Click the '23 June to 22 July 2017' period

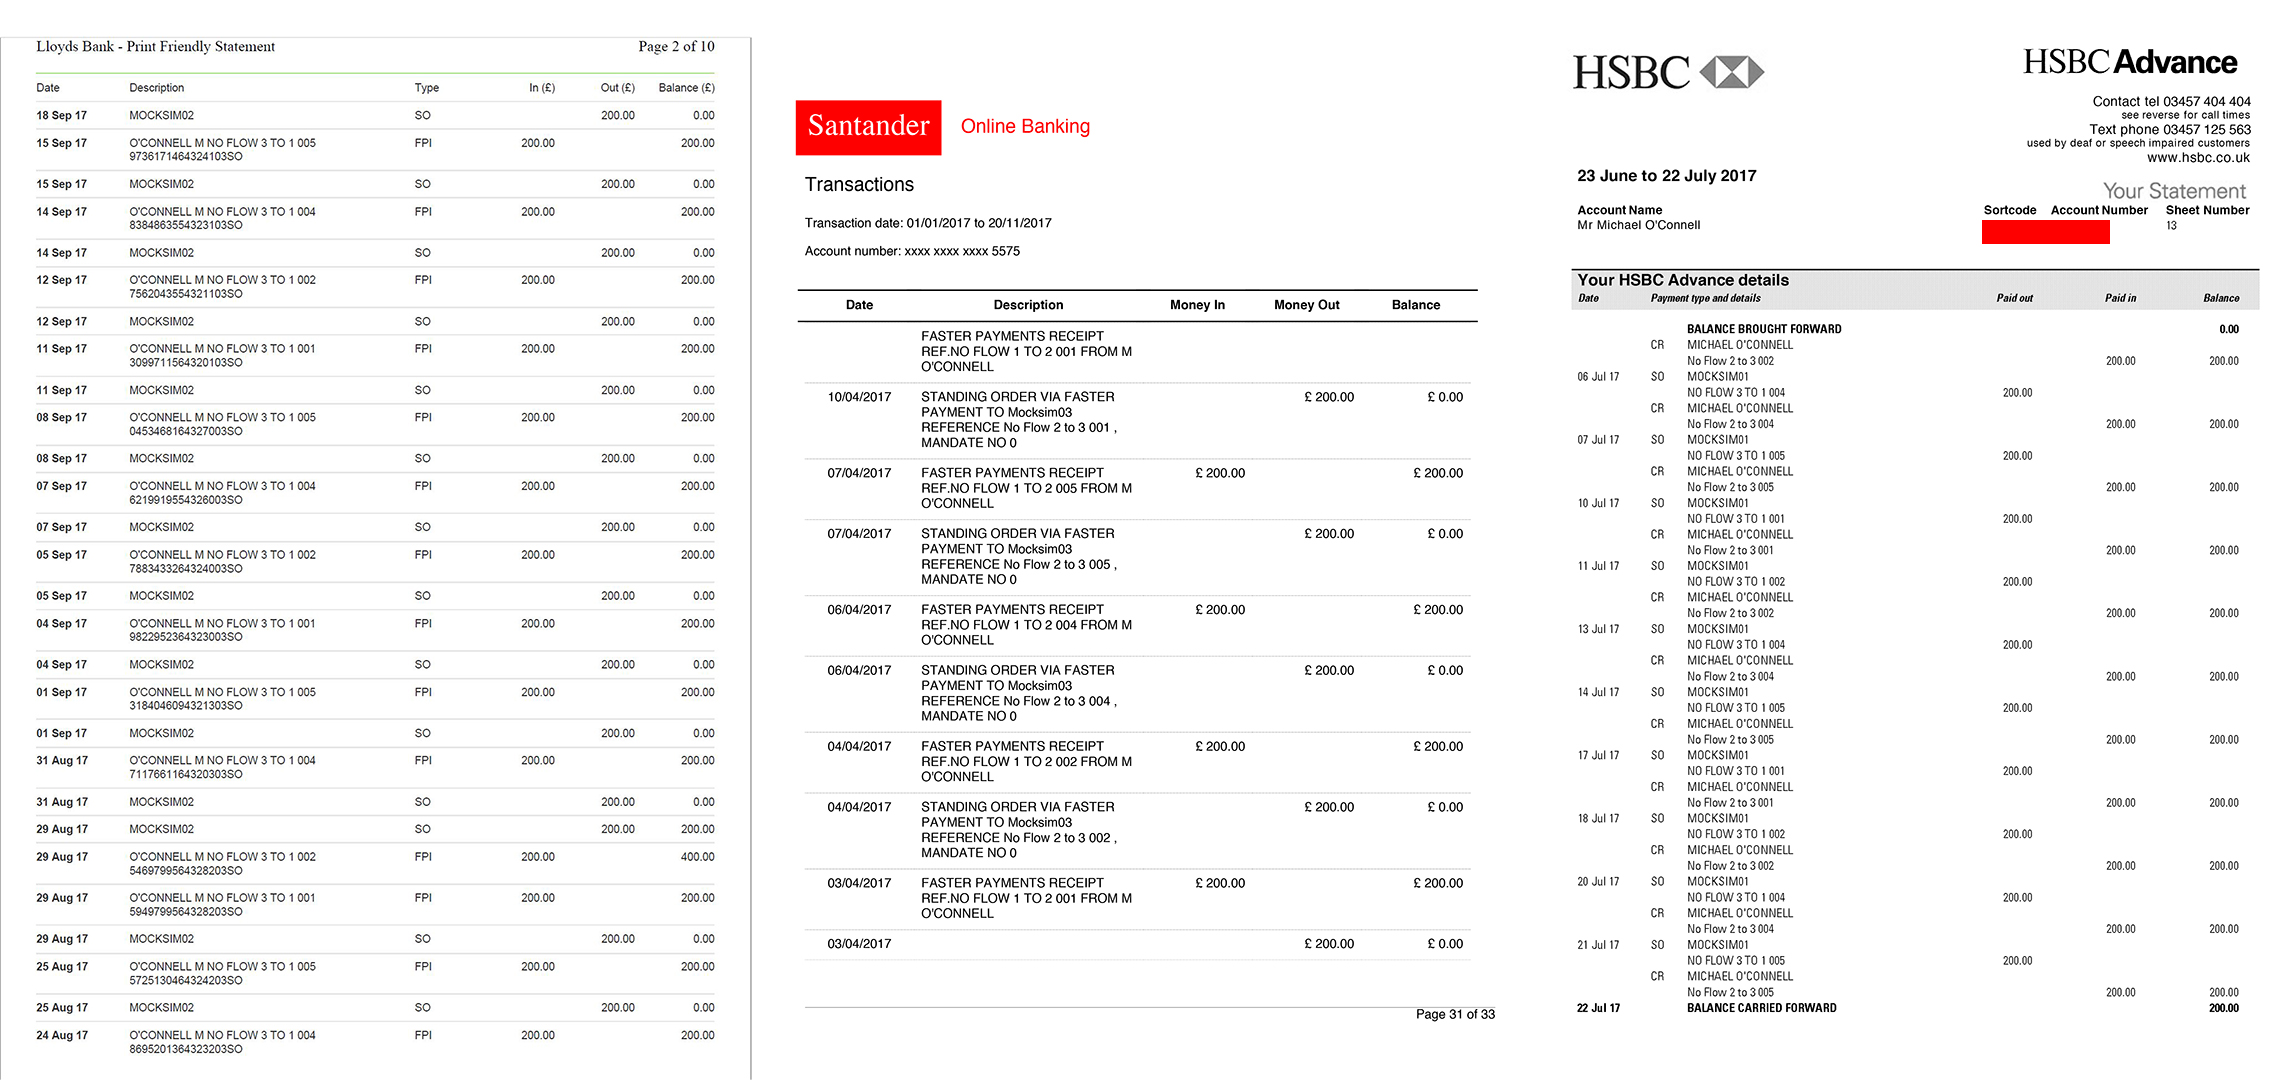click(x=1666, y=176)
